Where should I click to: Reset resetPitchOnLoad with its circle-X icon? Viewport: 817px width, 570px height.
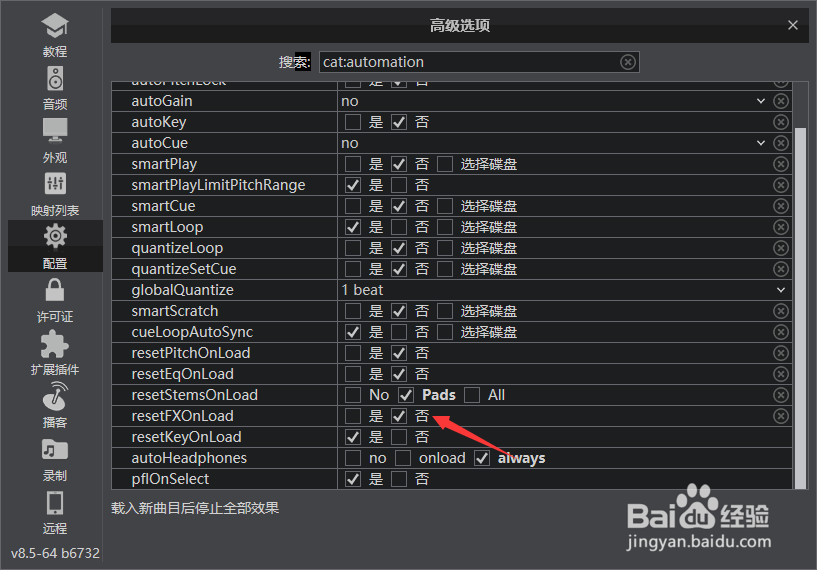(781, 353)
